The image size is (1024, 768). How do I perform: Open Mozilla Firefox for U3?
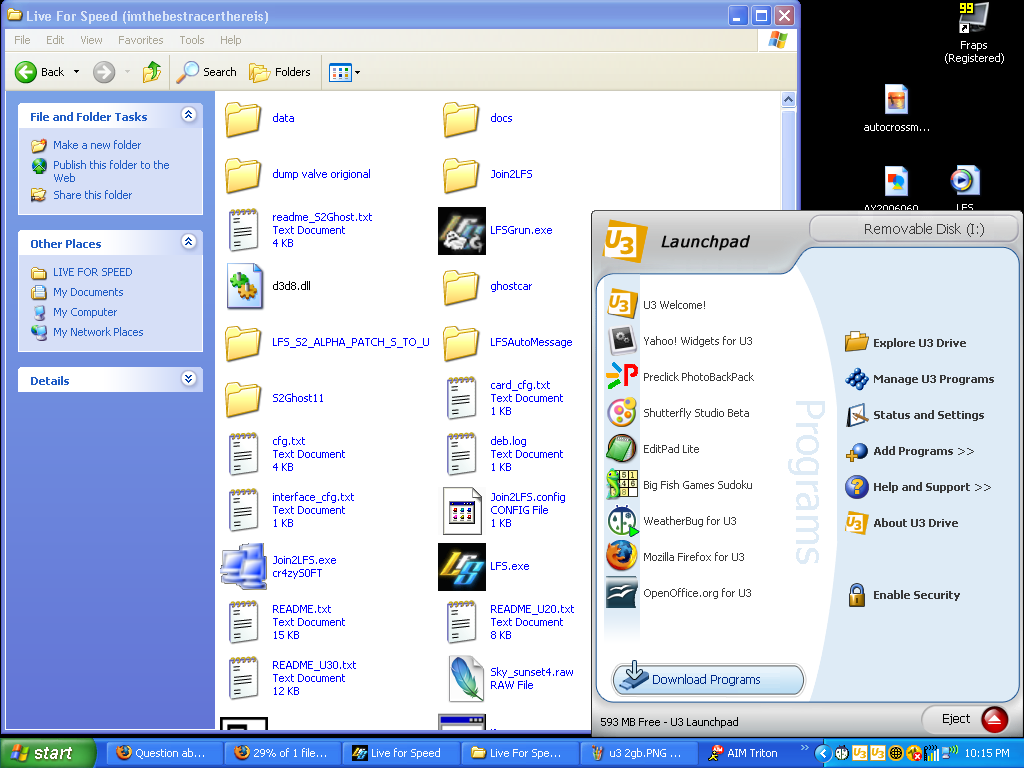[x=677, y=556]
